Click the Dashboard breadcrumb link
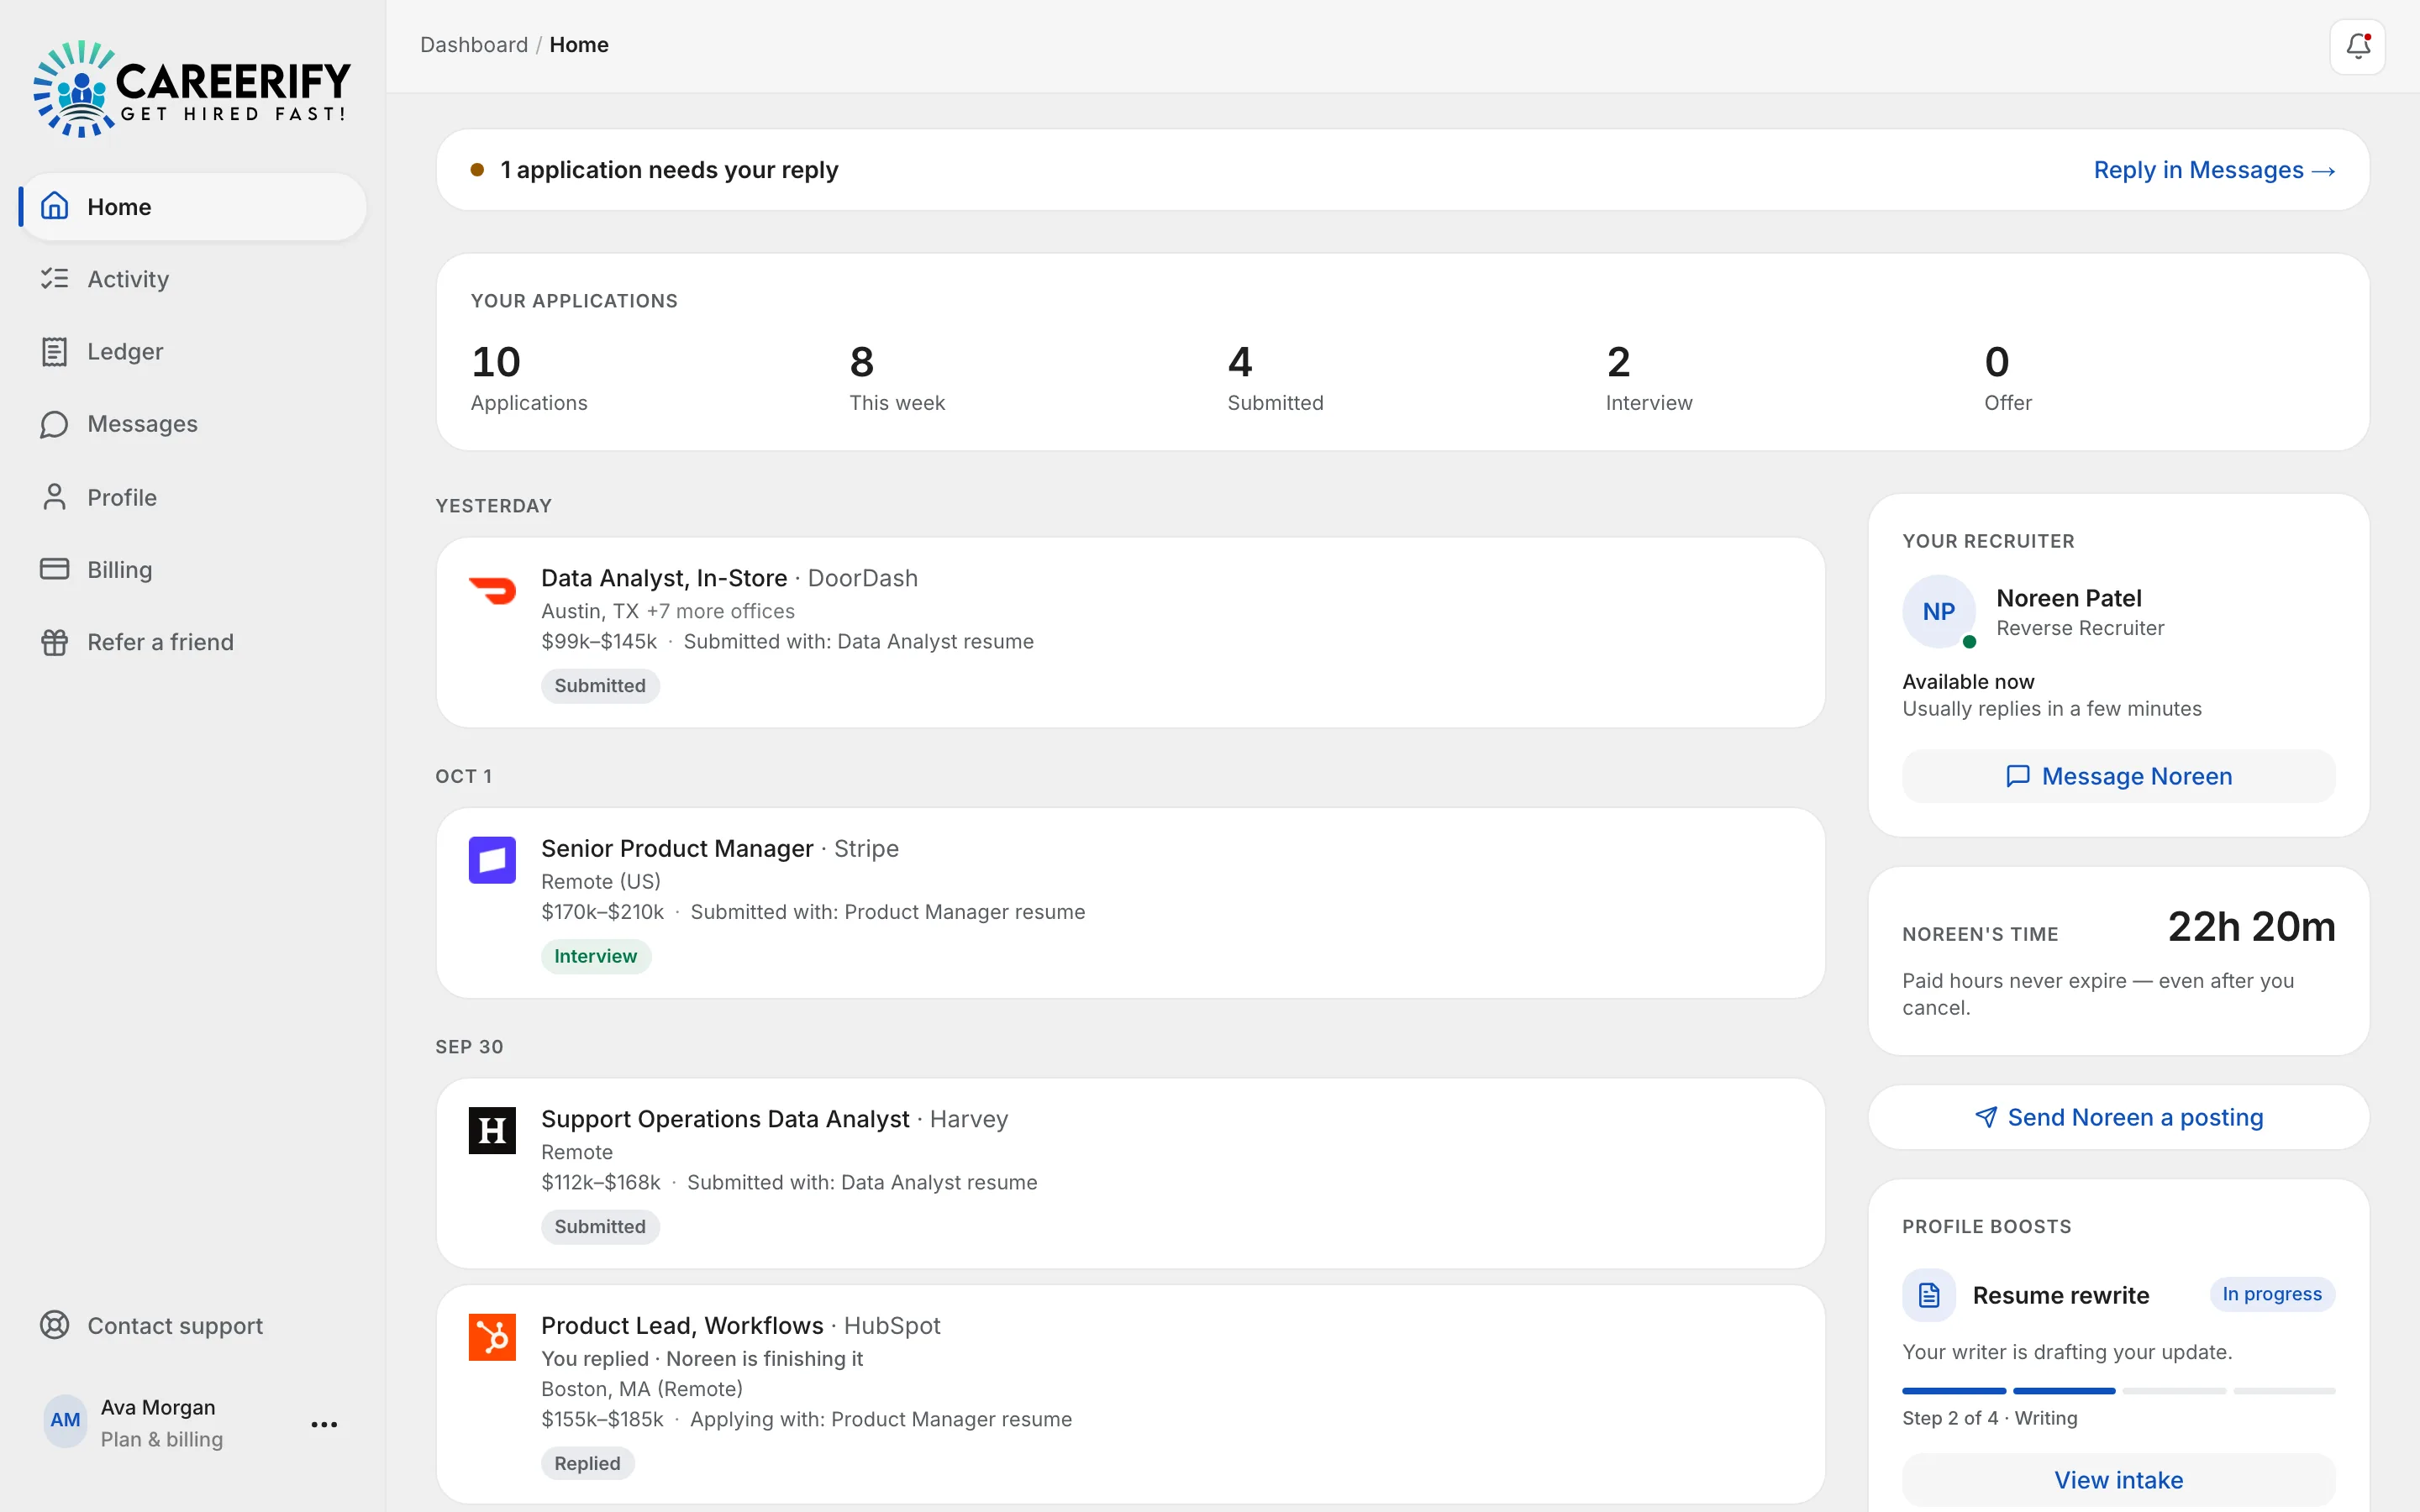The height and width of the screenshot is (1512, 2420). (474, 45)
